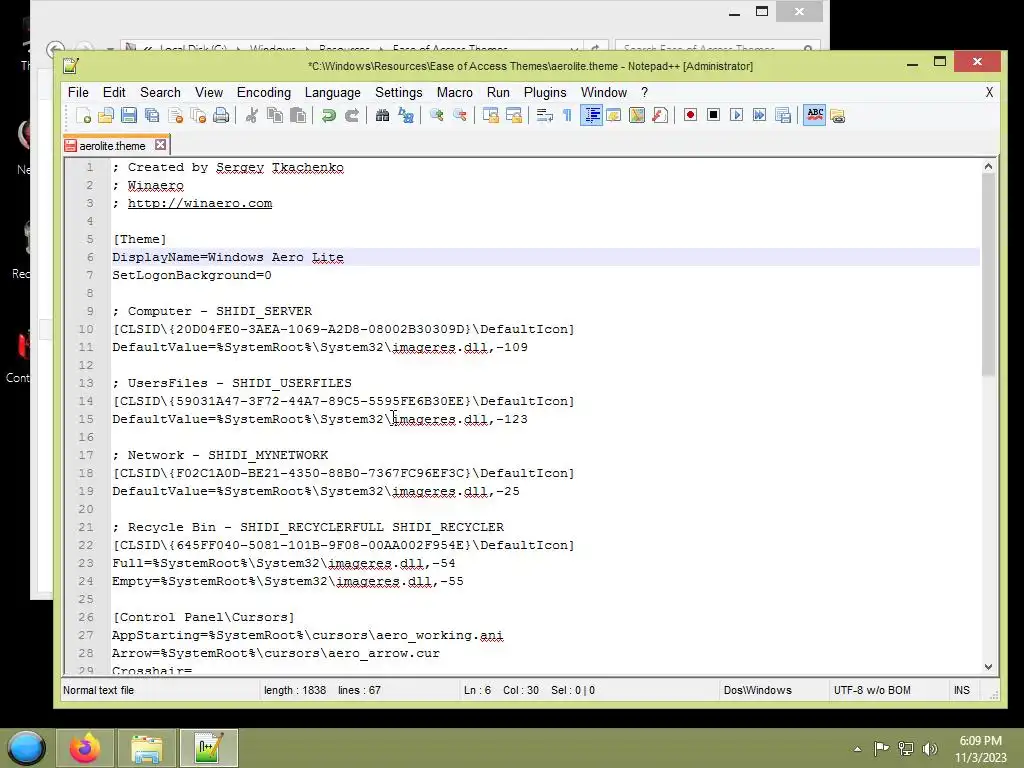1024x768 pixels.
Task: Toggle the Indent Guide toolbar button
Action: pos(591,116)
